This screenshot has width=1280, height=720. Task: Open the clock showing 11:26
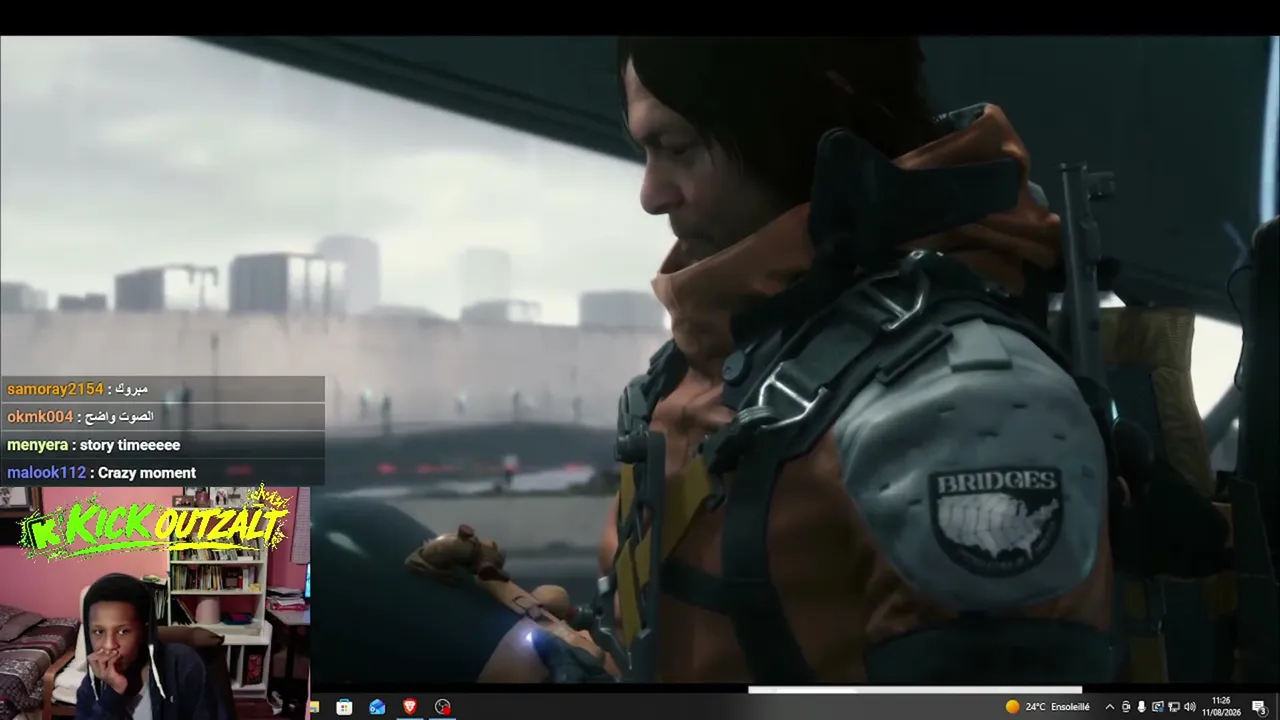tap(1221, 707)
